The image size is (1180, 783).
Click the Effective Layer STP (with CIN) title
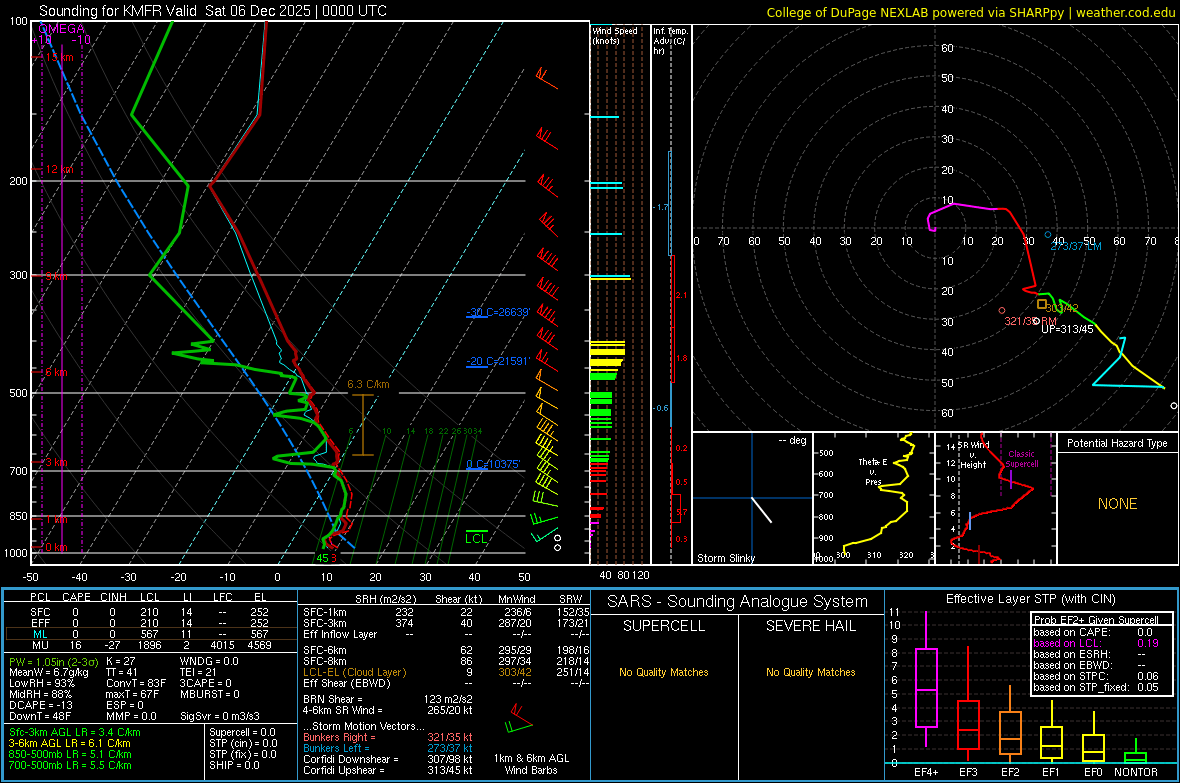(1030, 599)
